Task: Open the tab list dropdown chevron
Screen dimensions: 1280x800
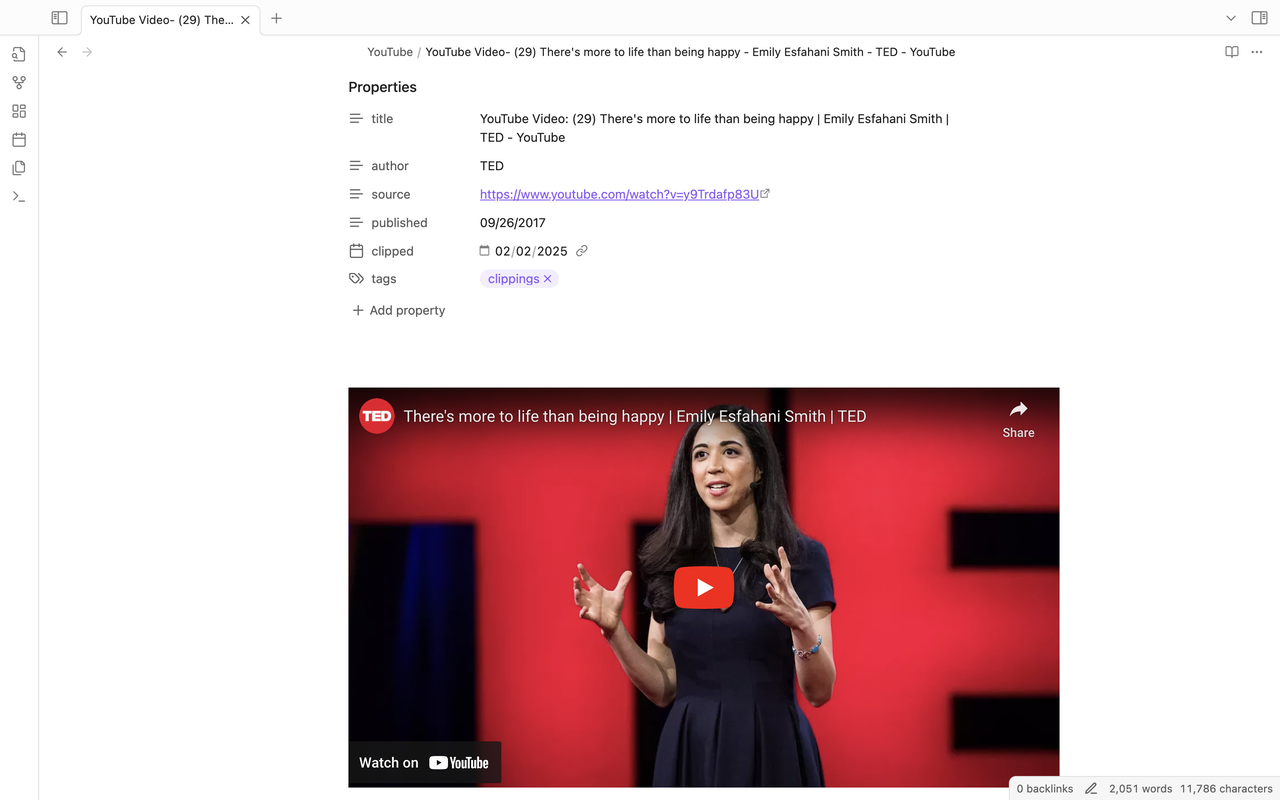Action: coord(1231,18)
